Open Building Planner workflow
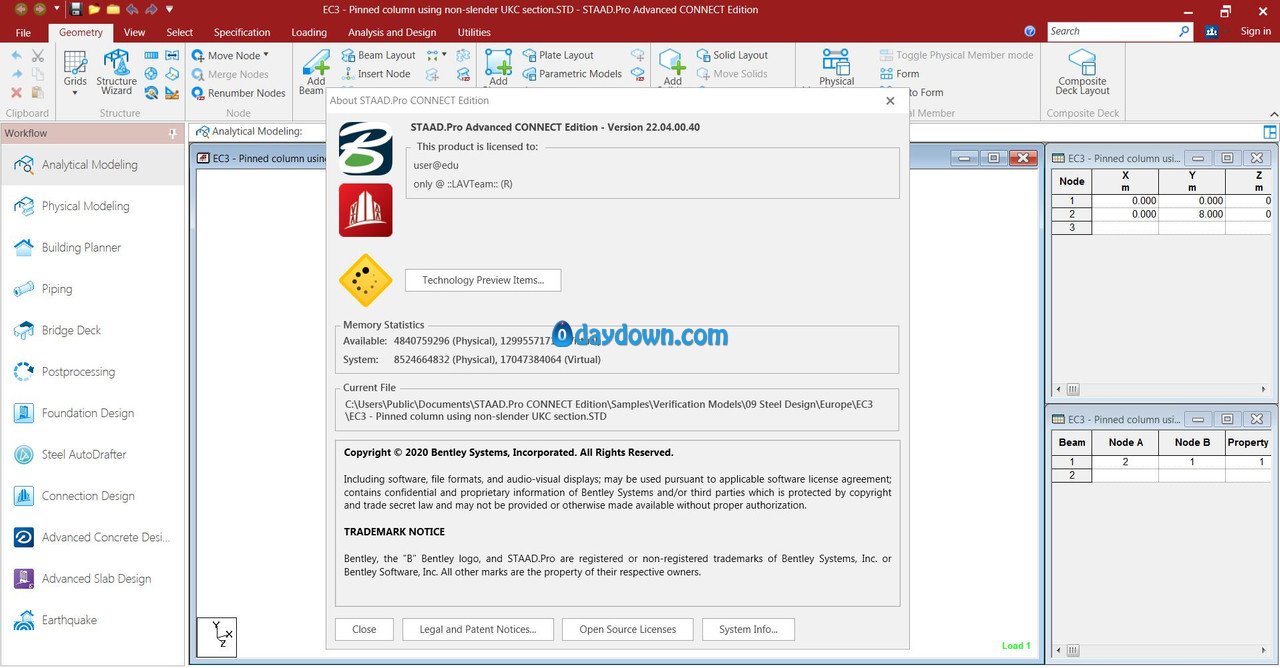The width and height of the screenshot is (1280, 668). [92, 248]
